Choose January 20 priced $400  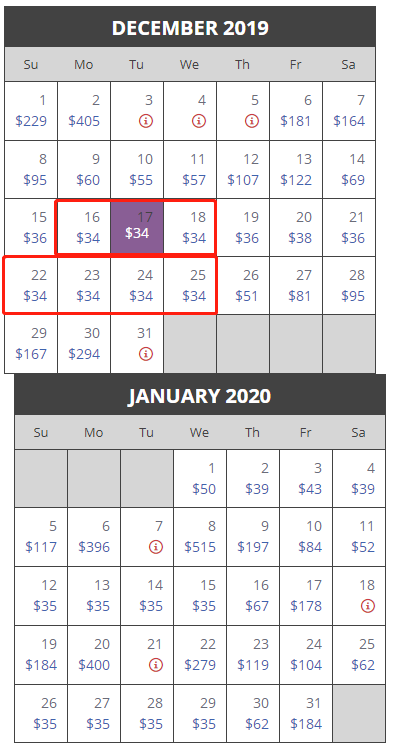[x=94, y=655]
